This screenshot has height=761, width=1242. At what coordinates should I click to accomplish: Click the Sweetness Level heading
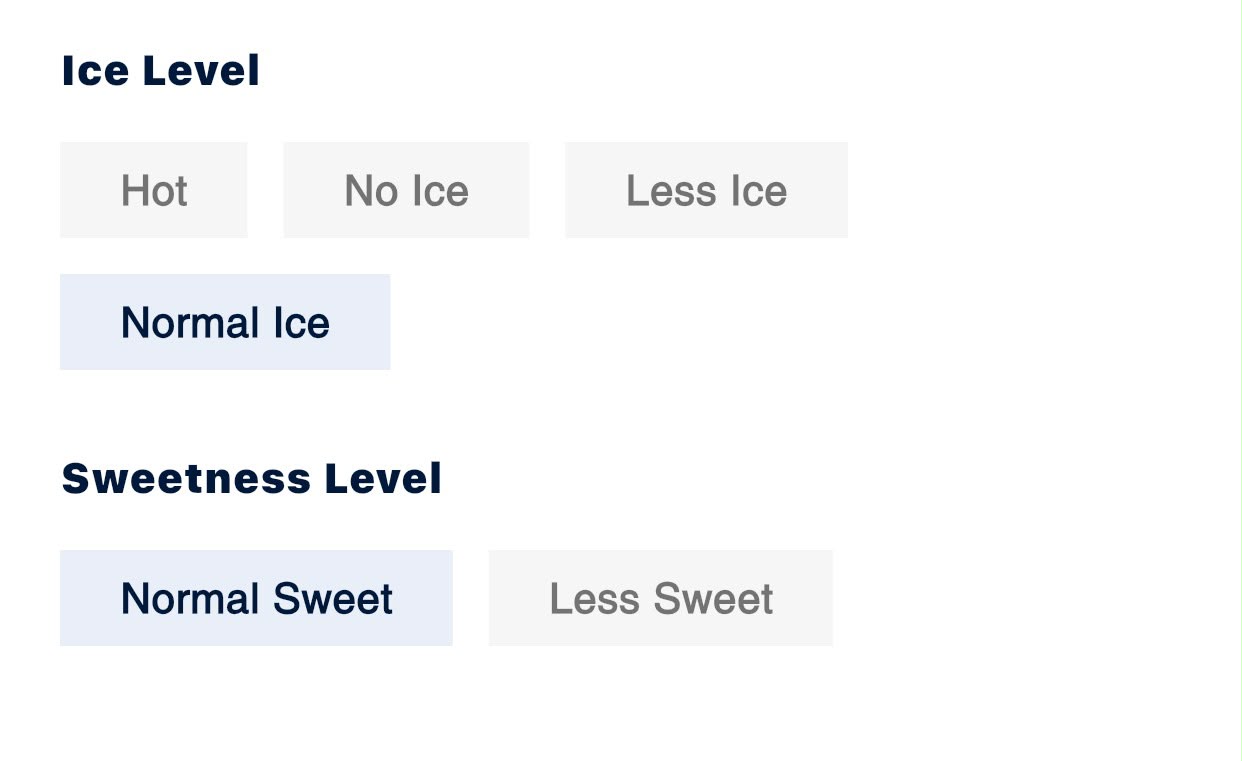(252, 478)
